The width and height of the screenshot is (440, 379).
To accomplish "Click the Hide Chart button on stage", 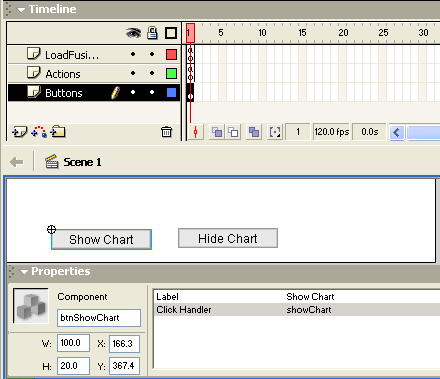I will [228, 238].
